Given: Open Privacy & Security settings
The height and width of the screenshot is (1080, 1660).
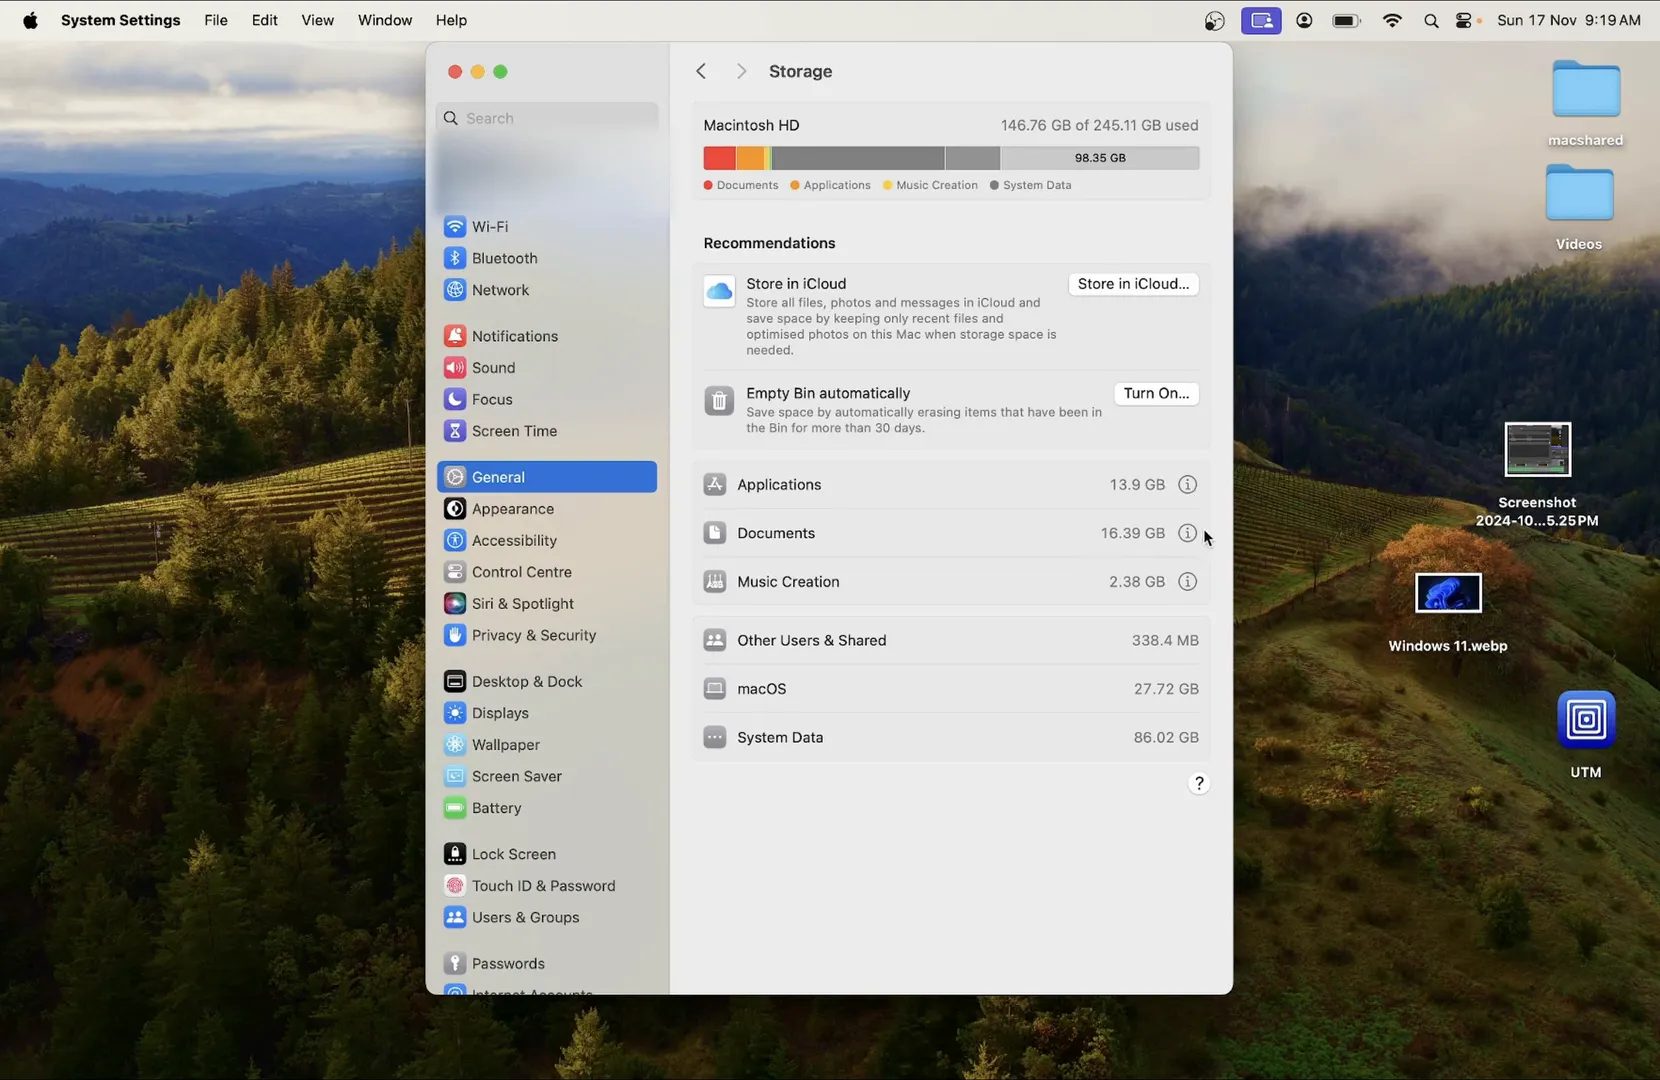Looking at the screenshot, I should (x=546, y=635).
